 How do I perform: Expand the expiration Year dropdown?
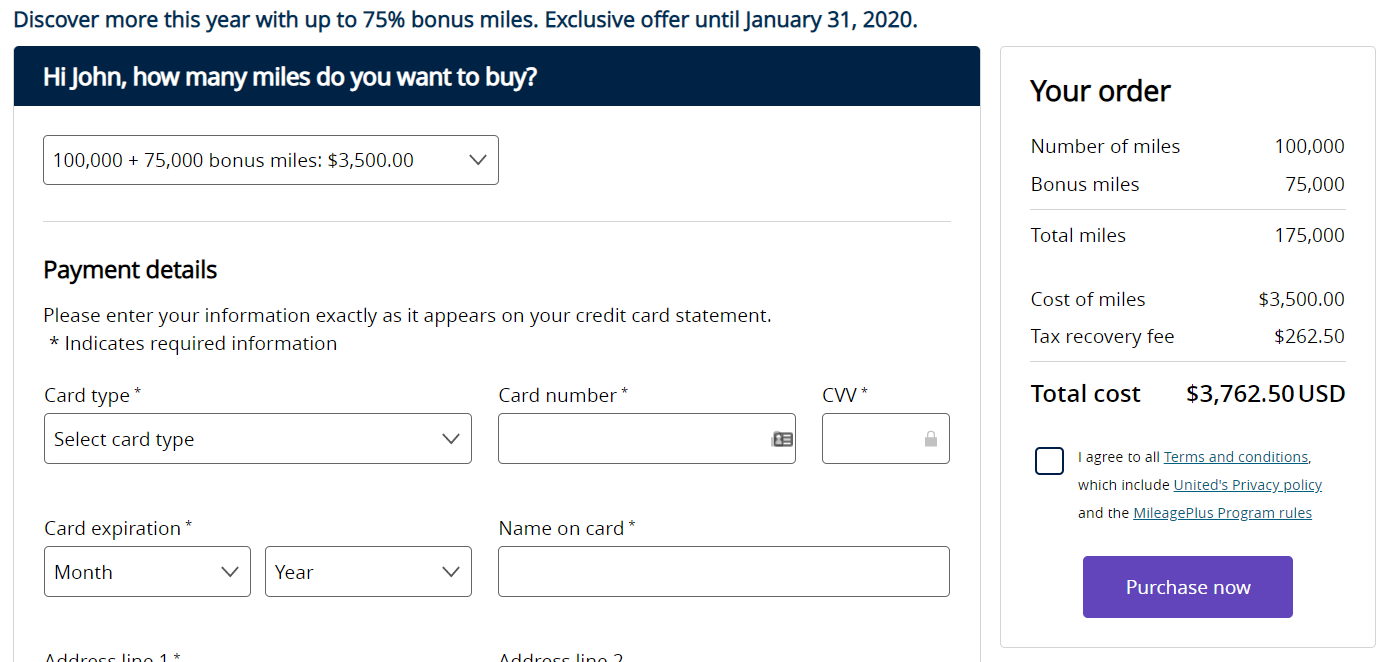tap(368, 572)
